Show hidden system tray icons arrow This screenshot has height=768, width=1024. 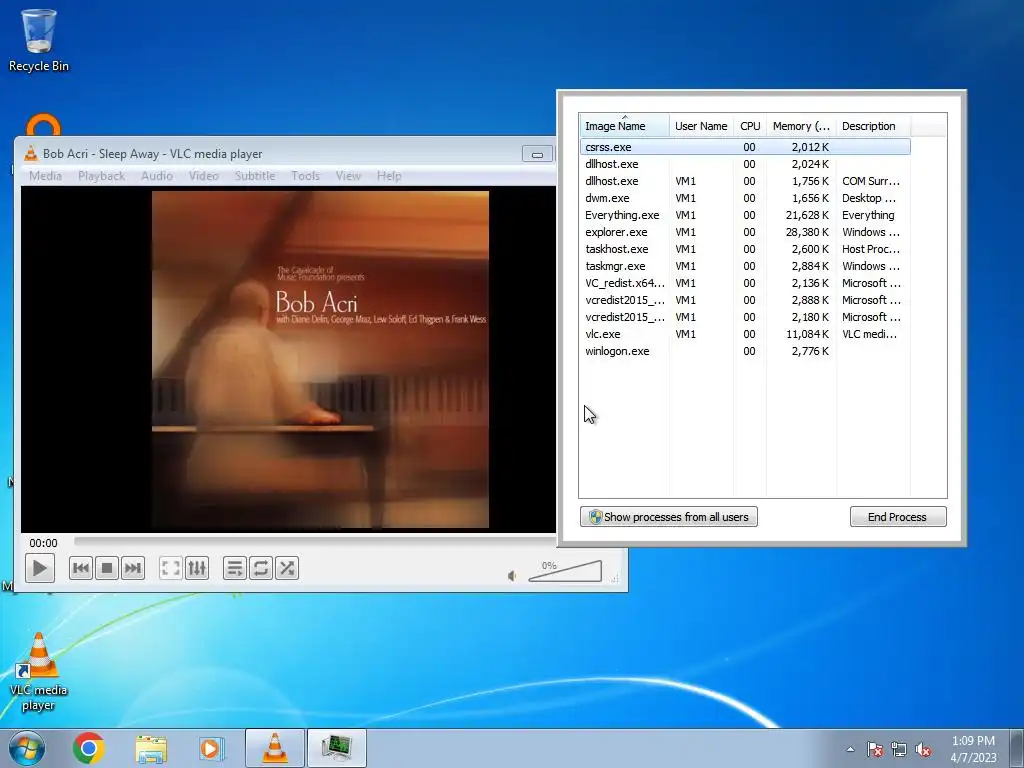coord(850,749)
